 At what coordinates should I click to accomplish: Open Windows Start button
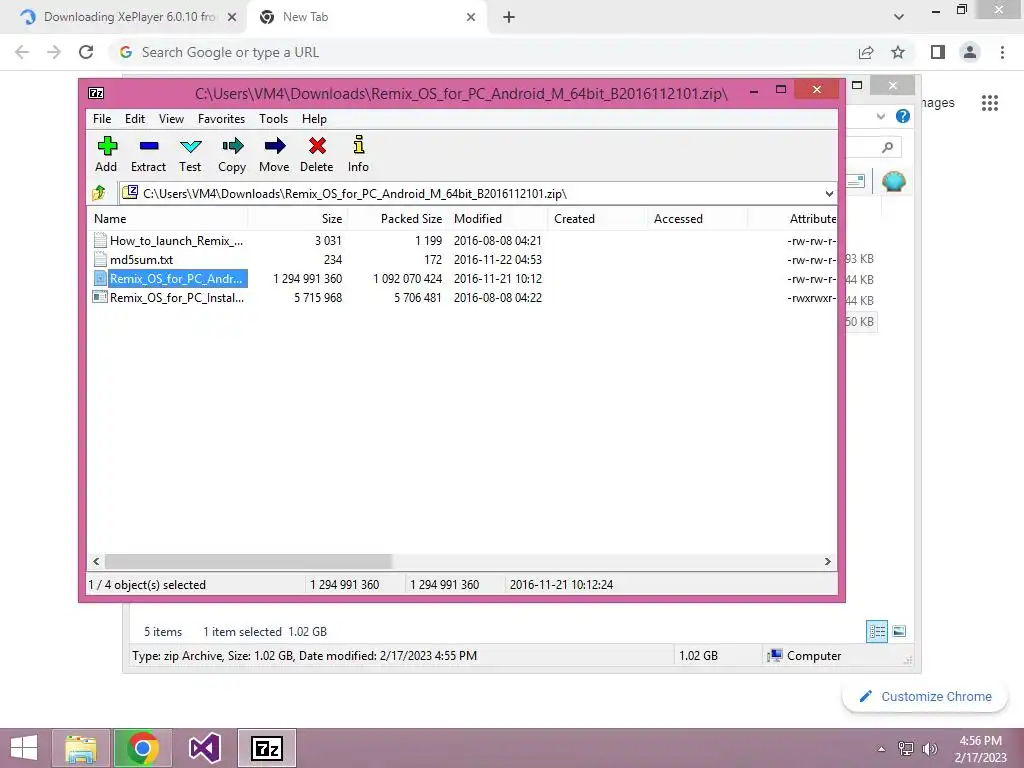pos(24,748)
